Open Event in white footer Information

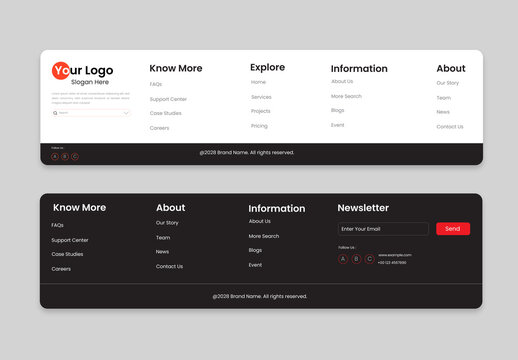click(337, 125)
